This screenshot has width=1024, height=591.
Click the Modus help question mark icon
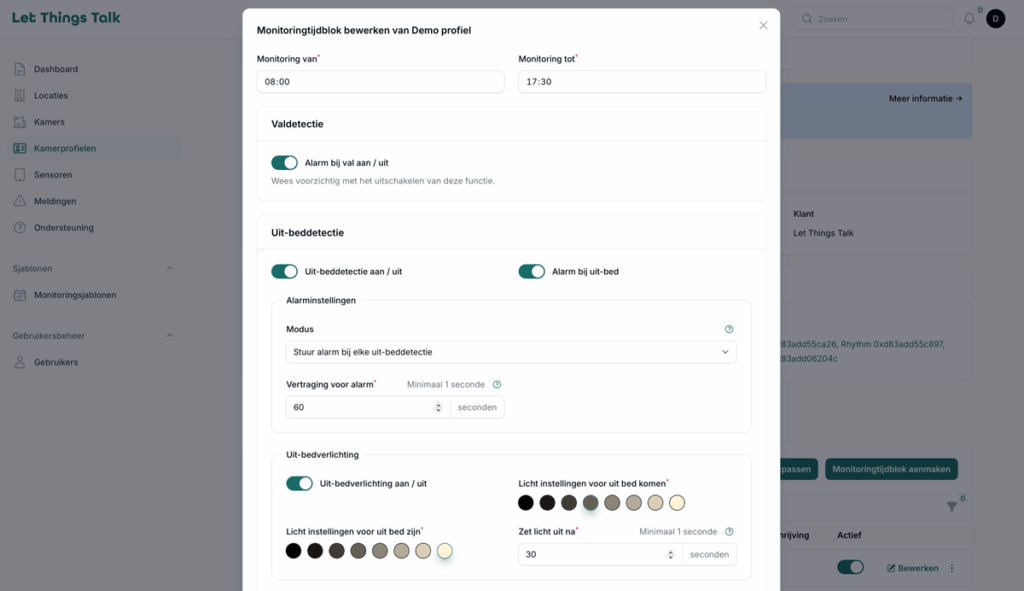click(x=729, y=329)
